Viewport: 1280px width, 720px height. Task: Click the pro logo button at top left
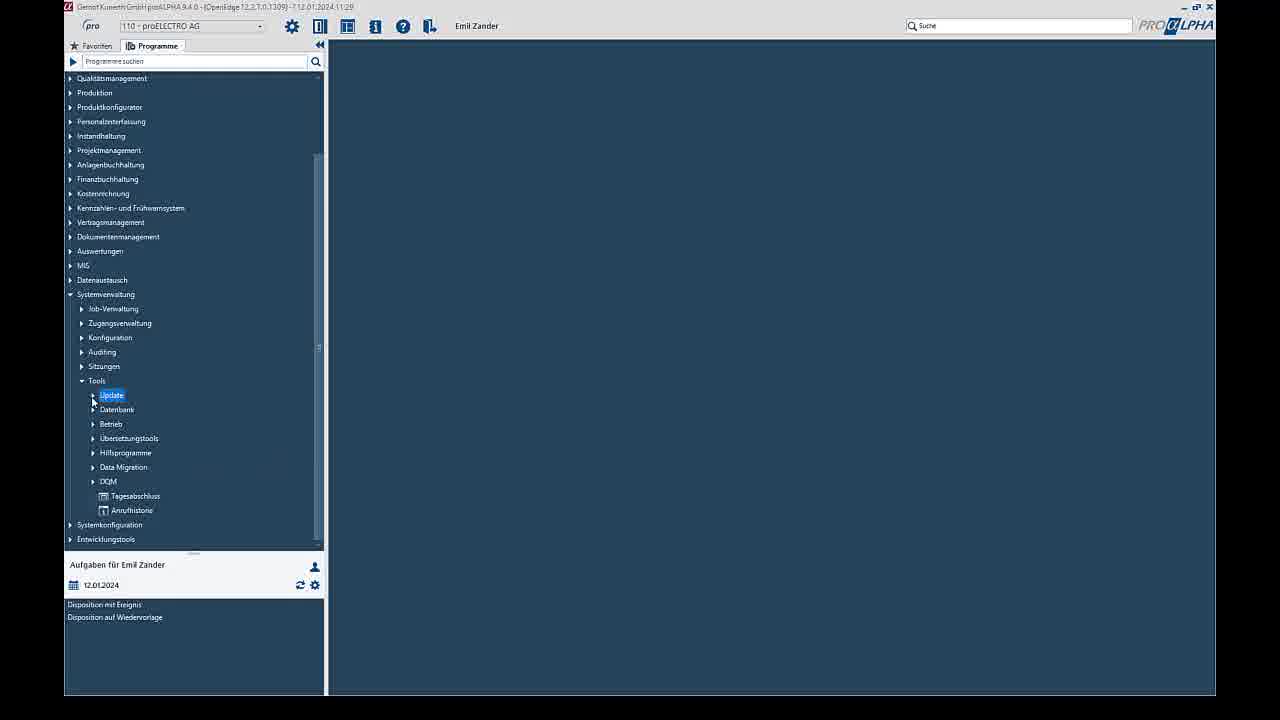pos(91,26)
